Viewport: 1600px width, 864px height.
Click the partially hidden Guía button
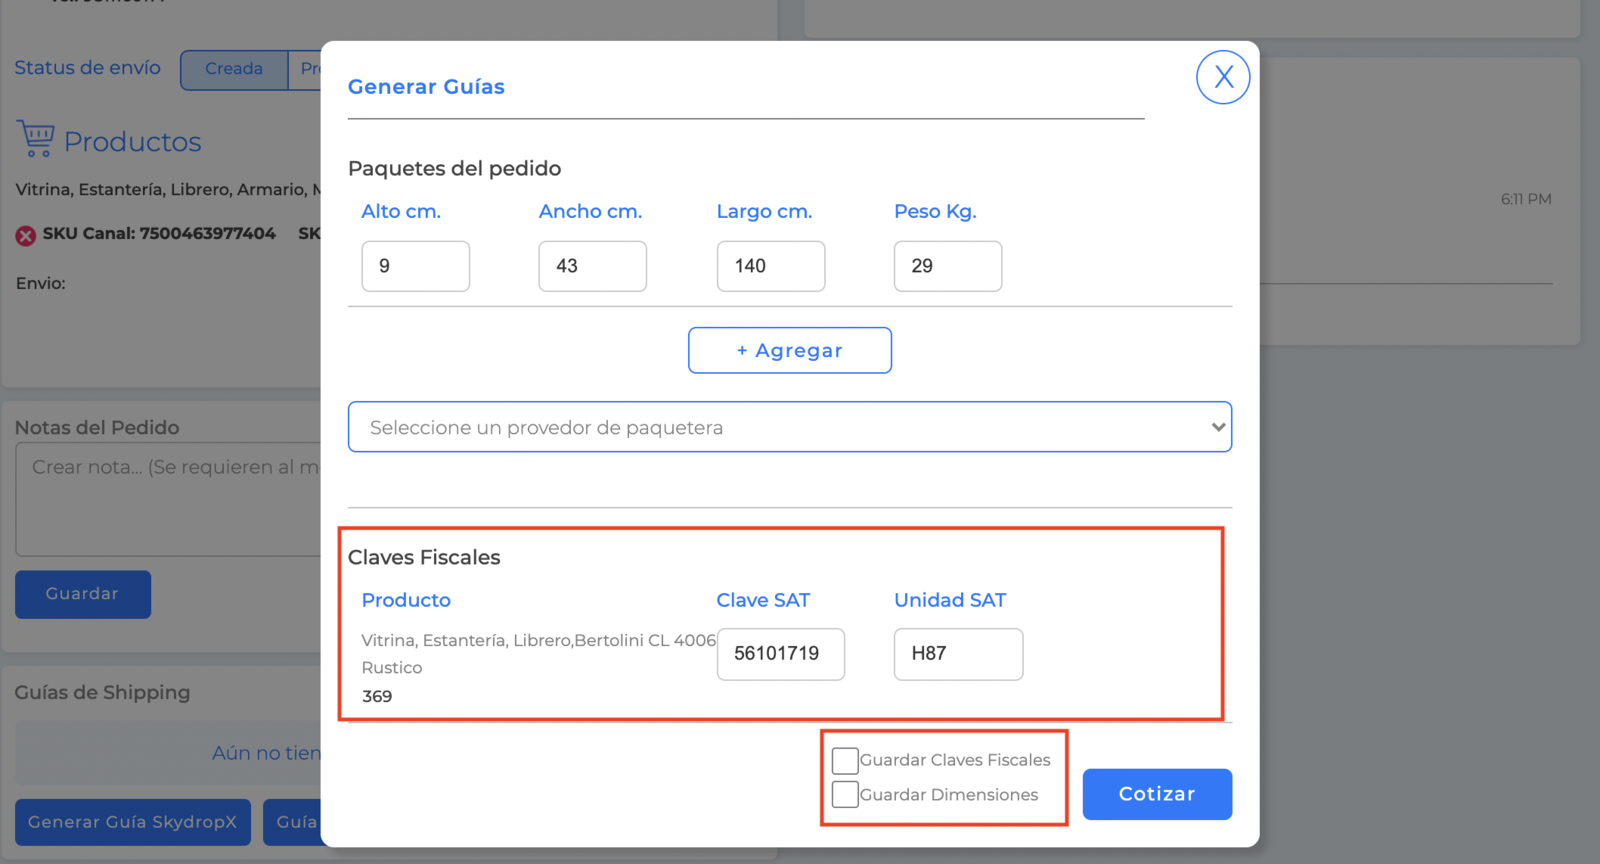coord(293,822)
